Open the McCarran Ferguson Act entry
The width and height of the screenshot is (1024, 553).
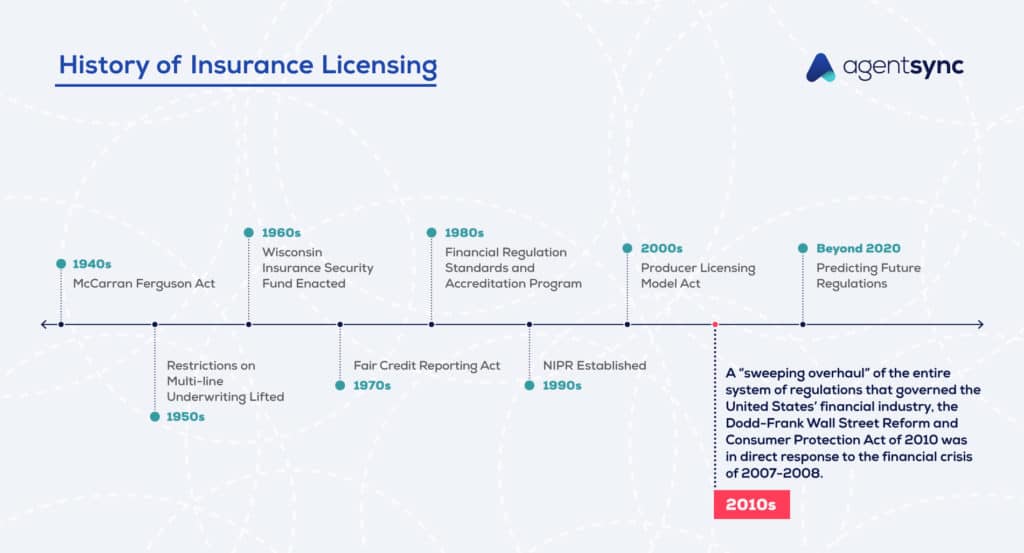click(x=143, y=283)
